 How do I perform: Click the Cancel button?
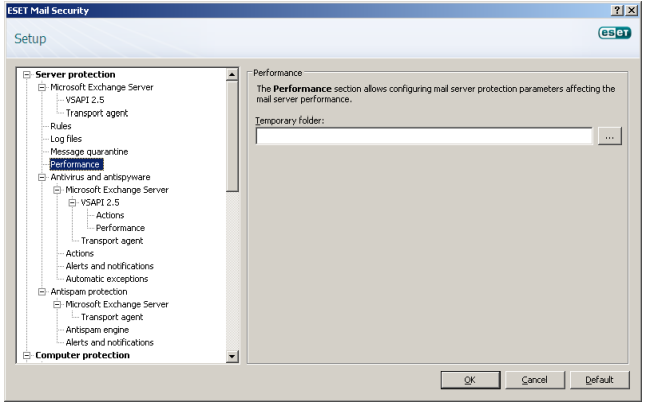click(534, 380)
